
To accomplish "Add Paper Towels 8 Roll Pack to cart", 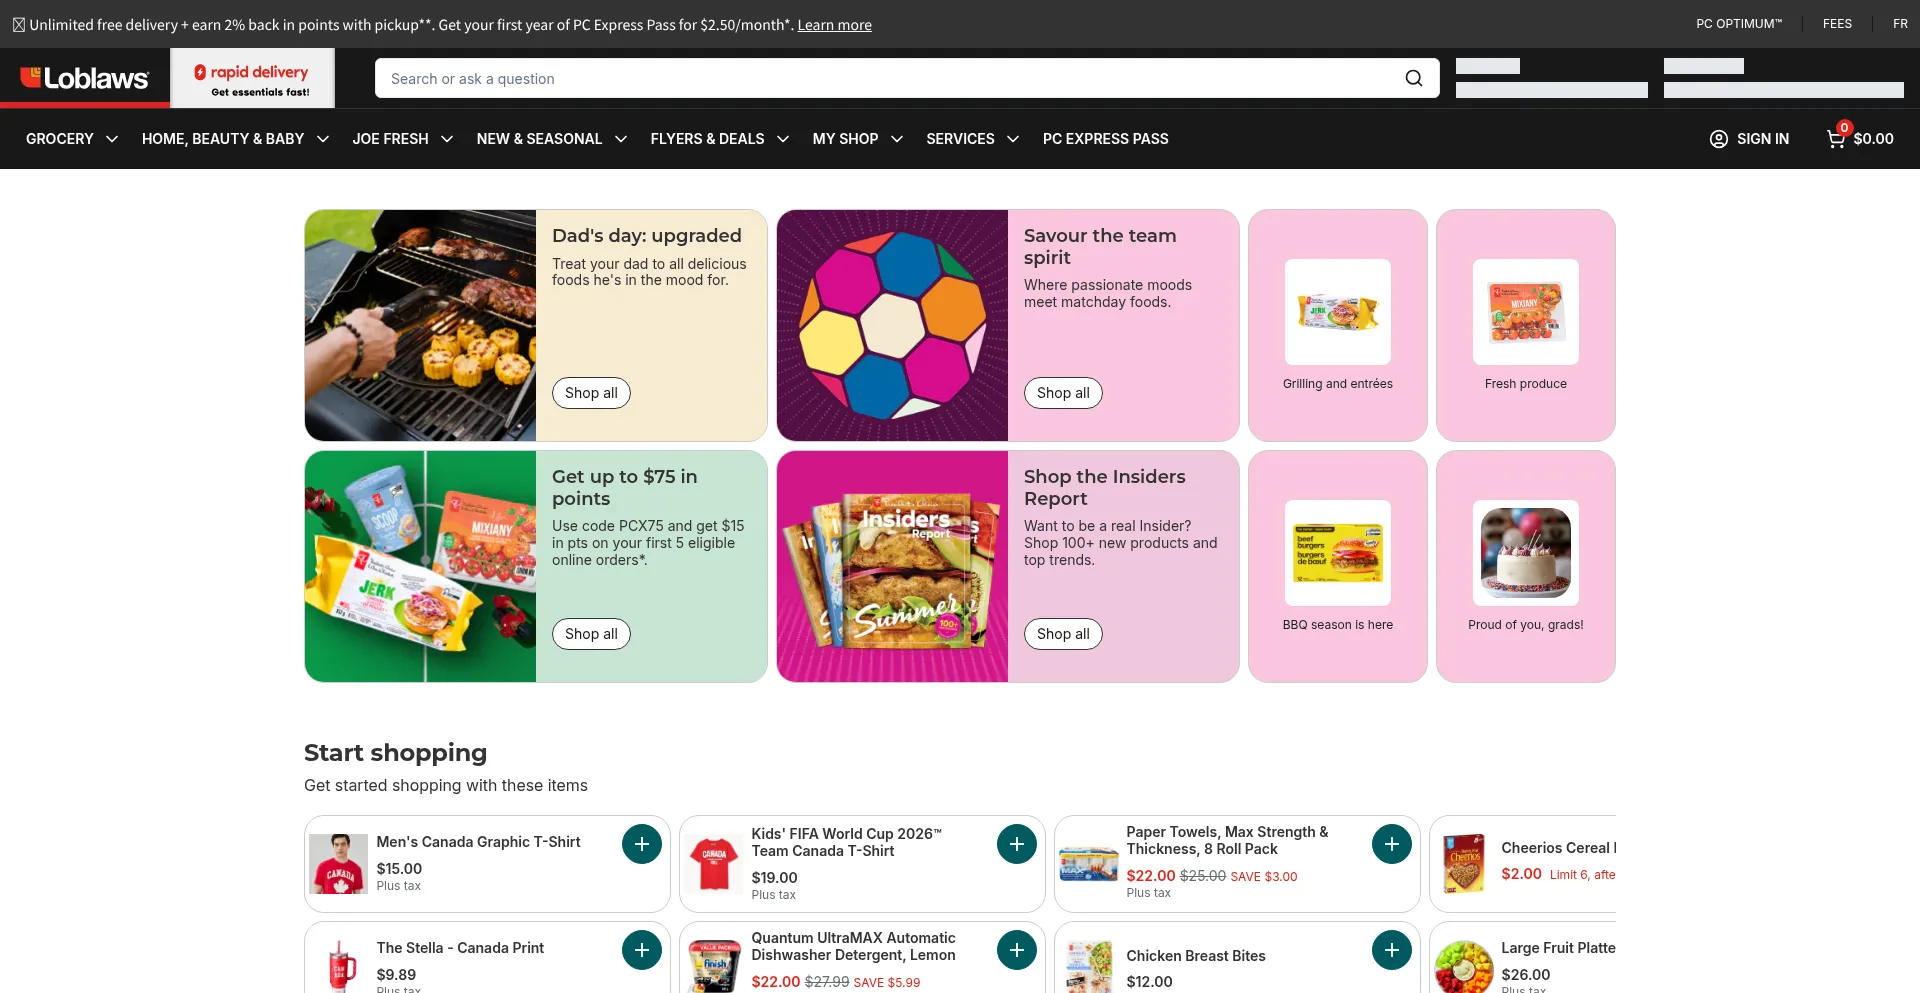I will [1392, 844].
